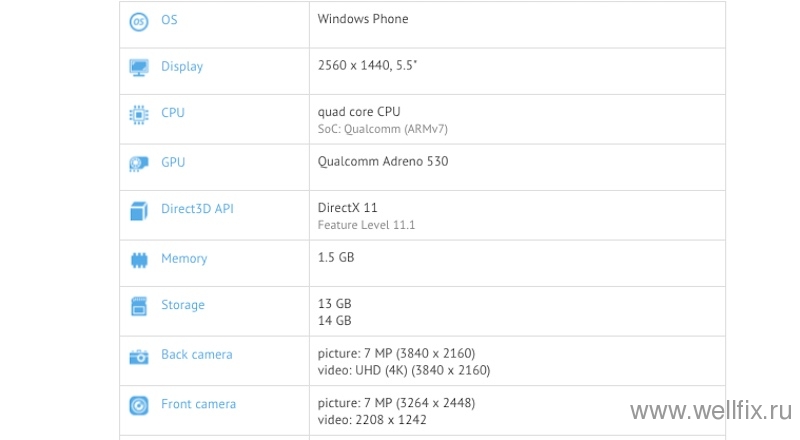Click the Back camera label
Viewport: 800px width, 440px height.
tap(197, 354)
